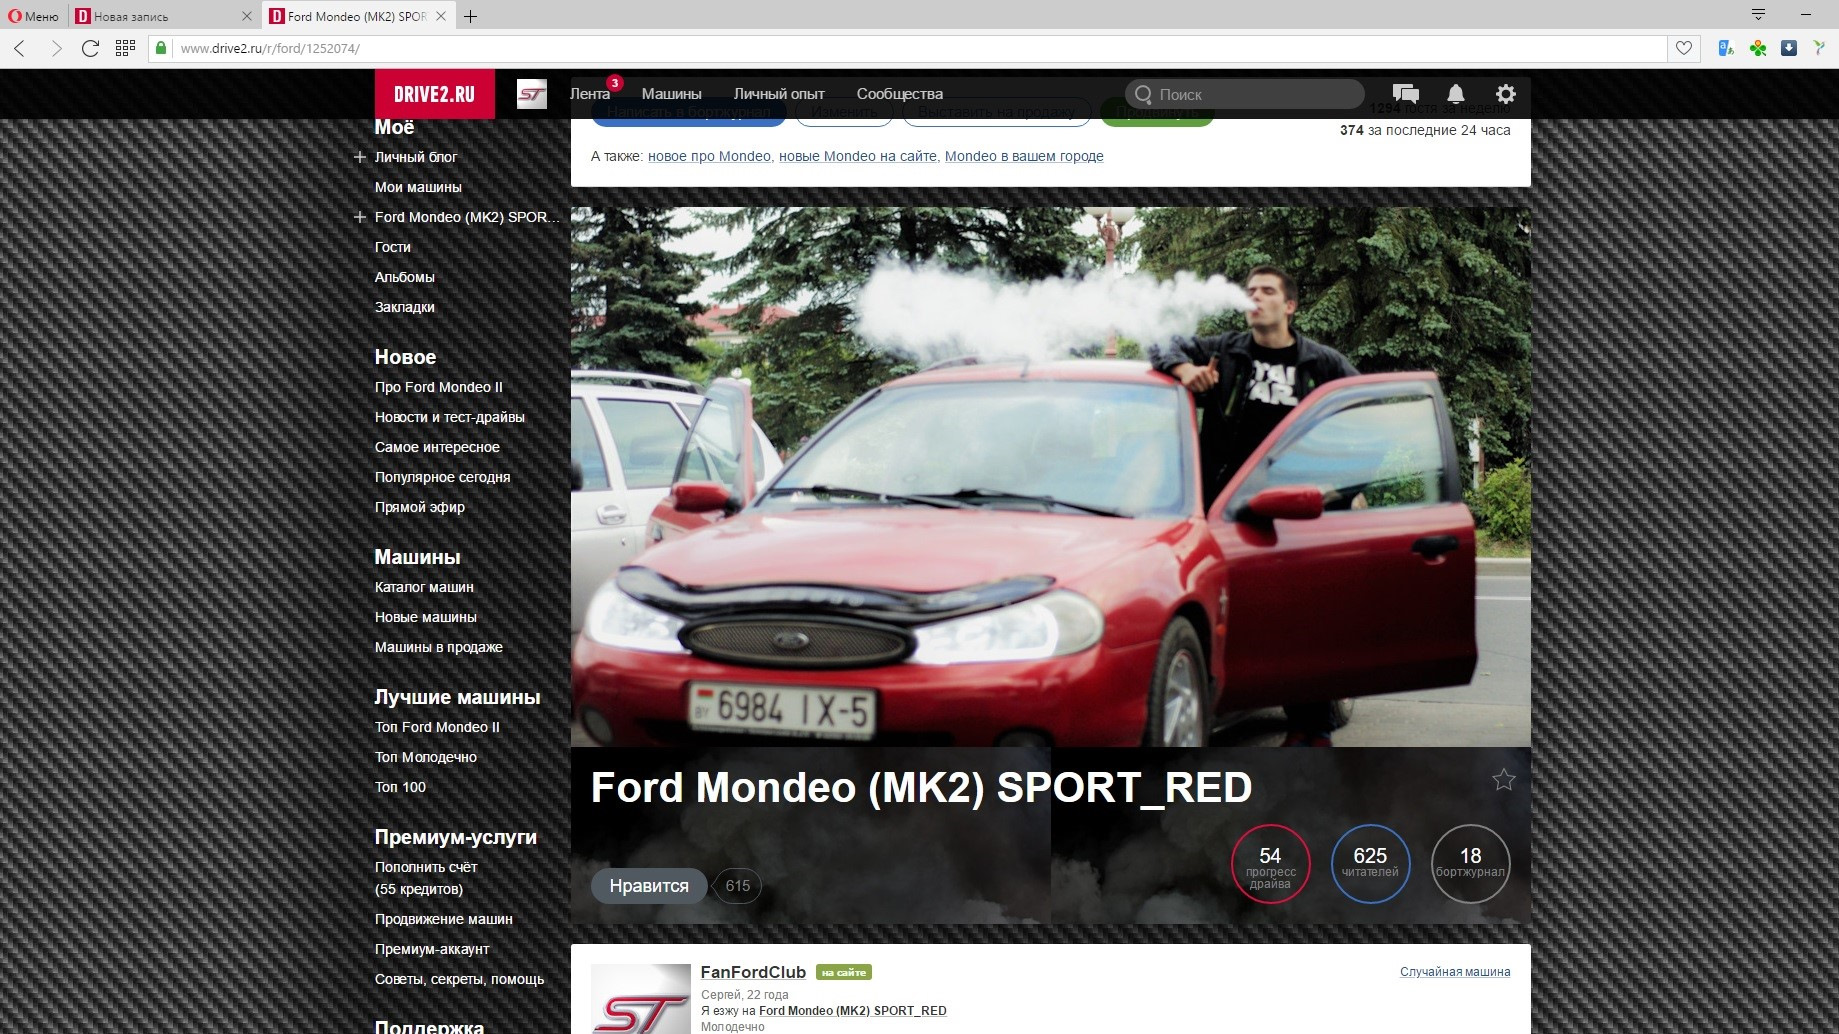Click the Случайная машина link
This screenshot has height=1034, width=1839.
pyautogui.click(x=1455, y=972)
